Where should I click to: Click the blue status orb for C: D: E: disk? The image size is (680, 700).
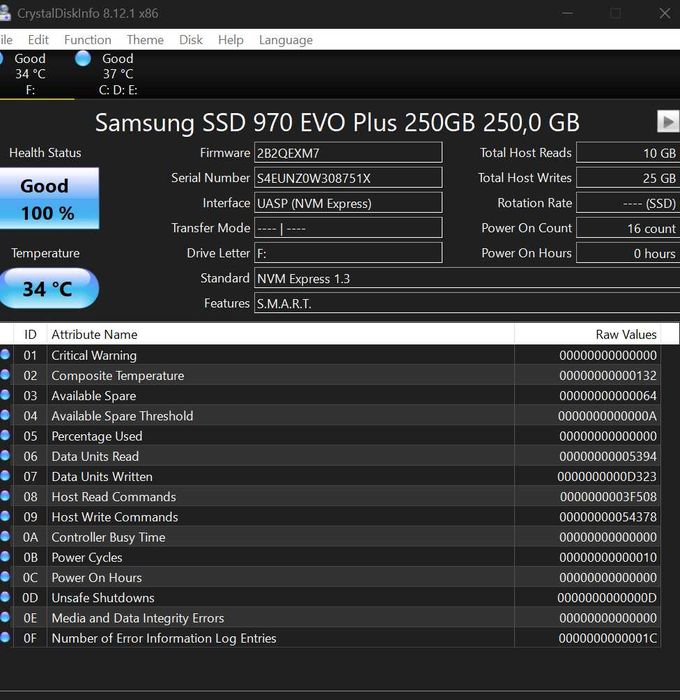[83, 58]
